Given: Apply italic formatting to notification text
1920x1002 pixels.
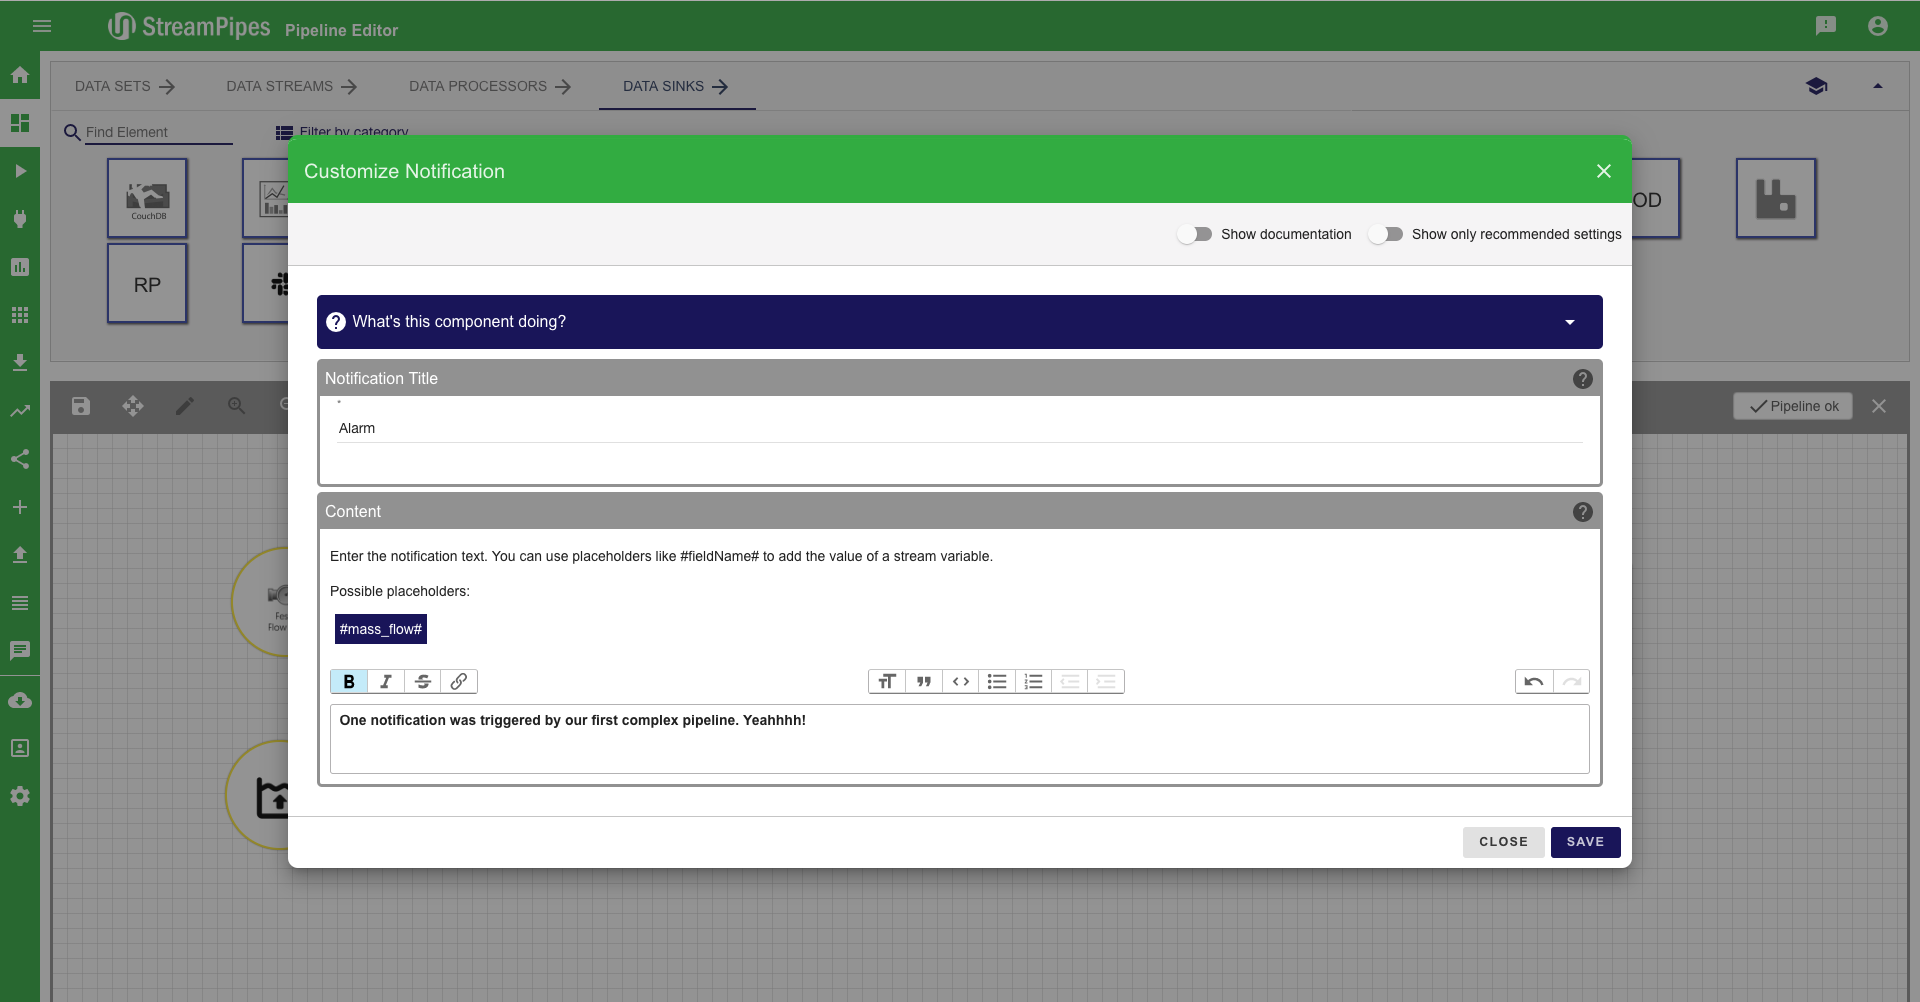Looking at the screenshot, I should click(385, 682).
